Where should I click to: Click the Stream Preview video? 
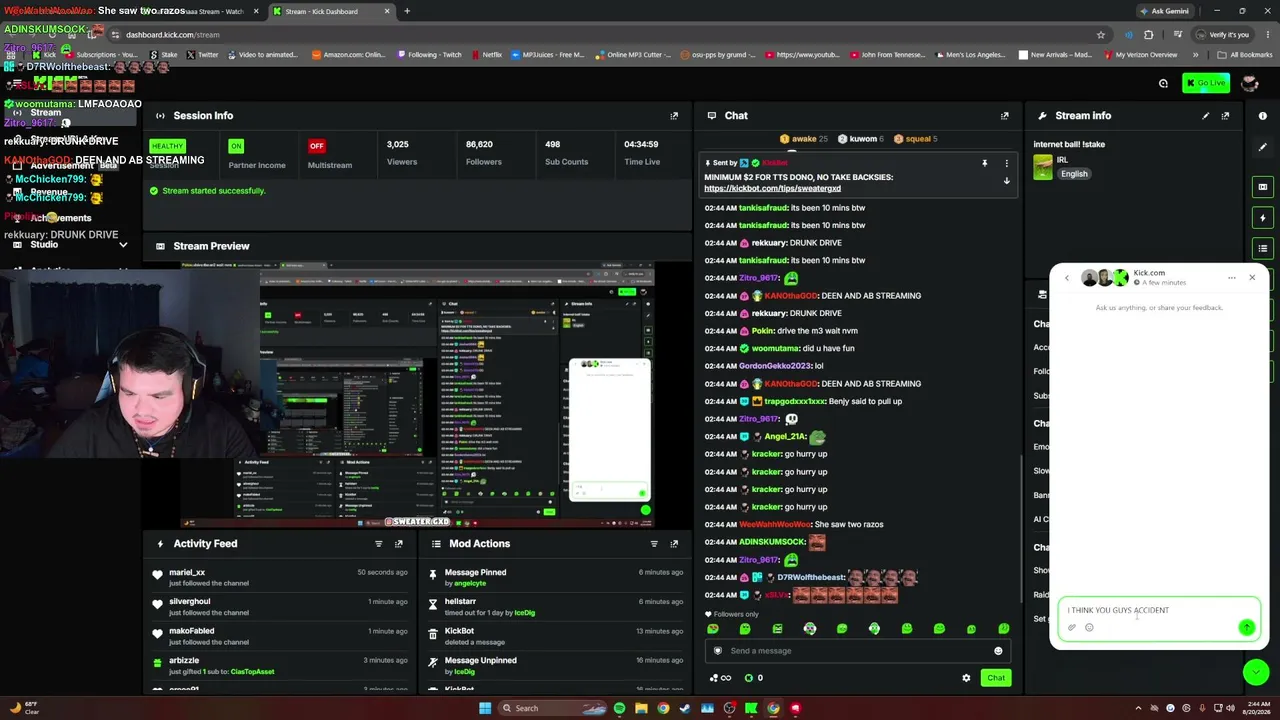click(x=417, y=394)
